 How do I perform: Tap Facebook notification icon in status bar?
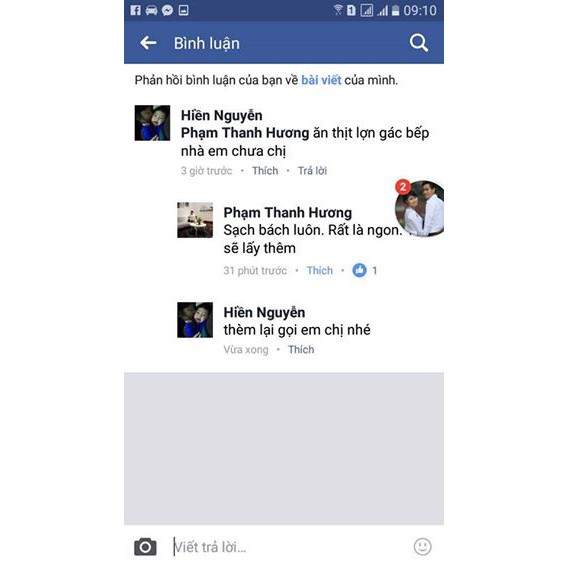coord(135,10)
